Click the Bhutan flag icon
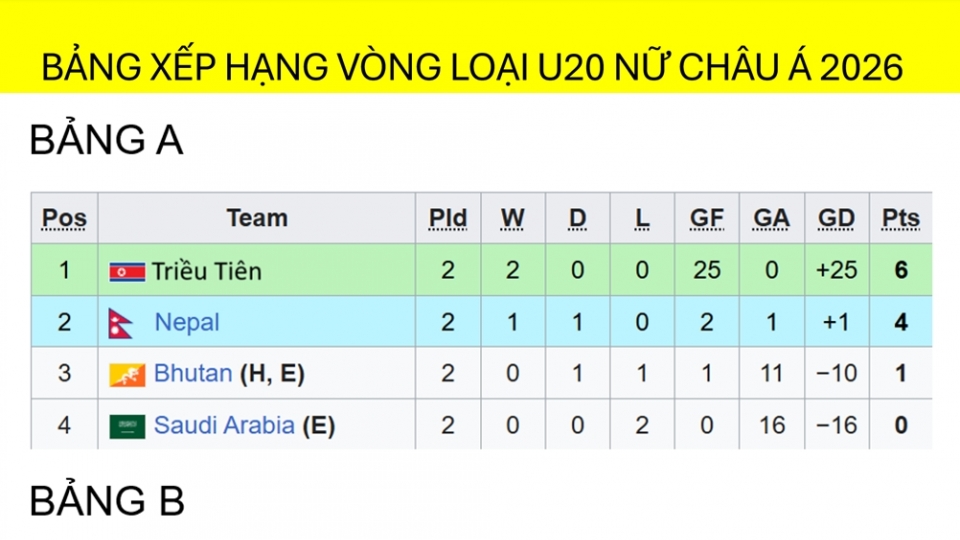Screen dimensions: 960x540 pos(127,375)
